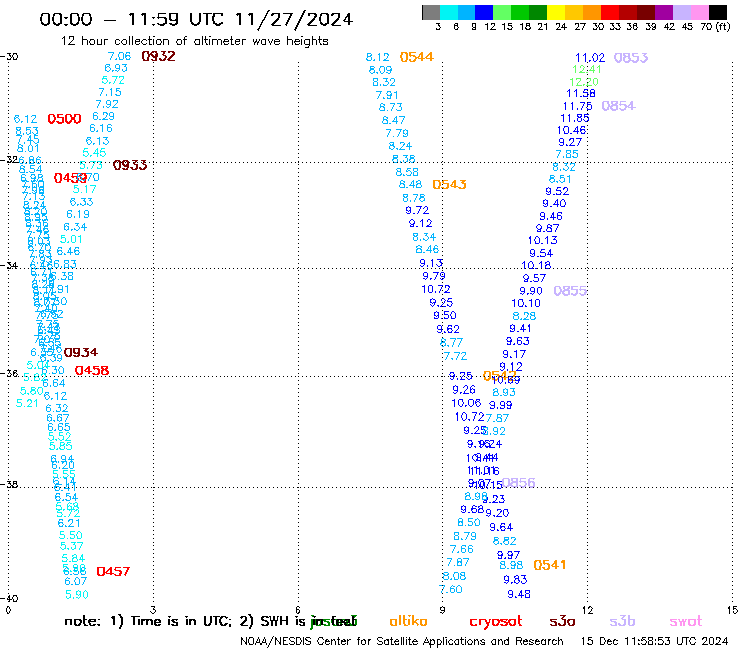Image resolution: width=740 pixels, height=650 pixels.
Task: Click the wave height value '9.72'
Action: pos(417,210)
